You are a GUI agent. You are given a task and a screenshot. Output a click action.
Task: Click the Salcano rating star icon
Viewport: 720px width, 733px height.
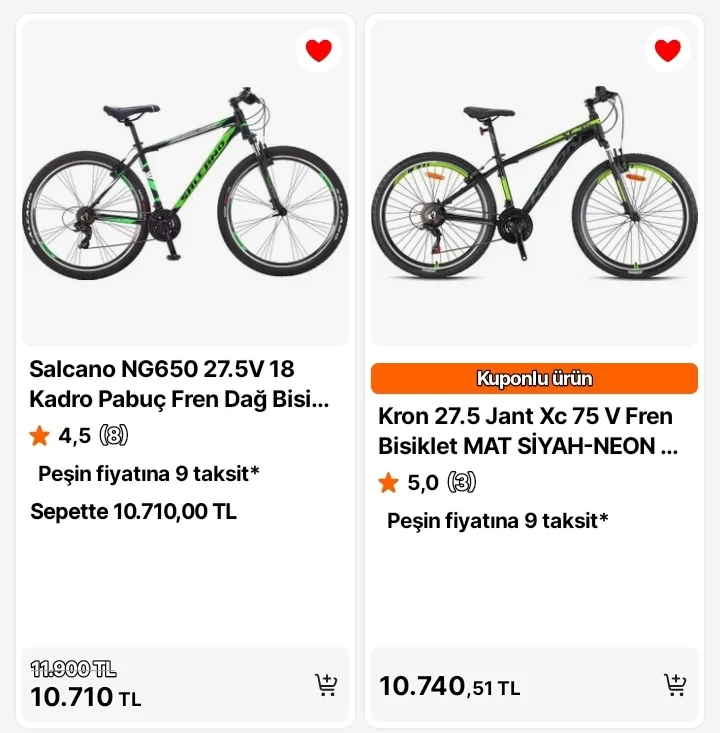pyautogui.click(x=40, y=435)
